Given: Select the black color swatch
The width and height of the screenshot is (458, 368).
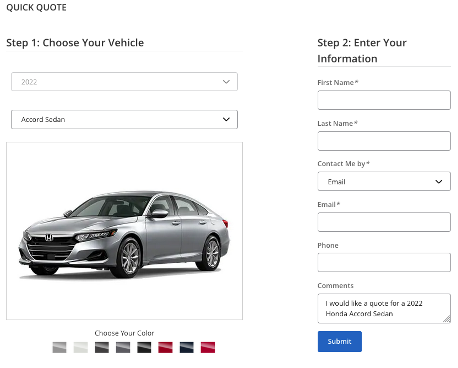Looking at the screenshot, I should (x=144, y=347).
